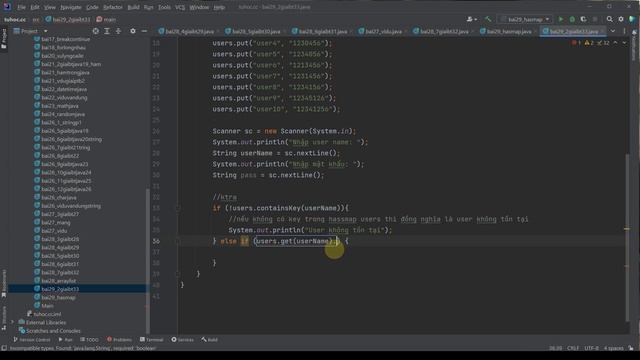The width and height of the screenshot is (640, 360).
Task: Click bai29_2giaibt33 breadcrumb in navigation bar
Action: (x=68, y=19)
